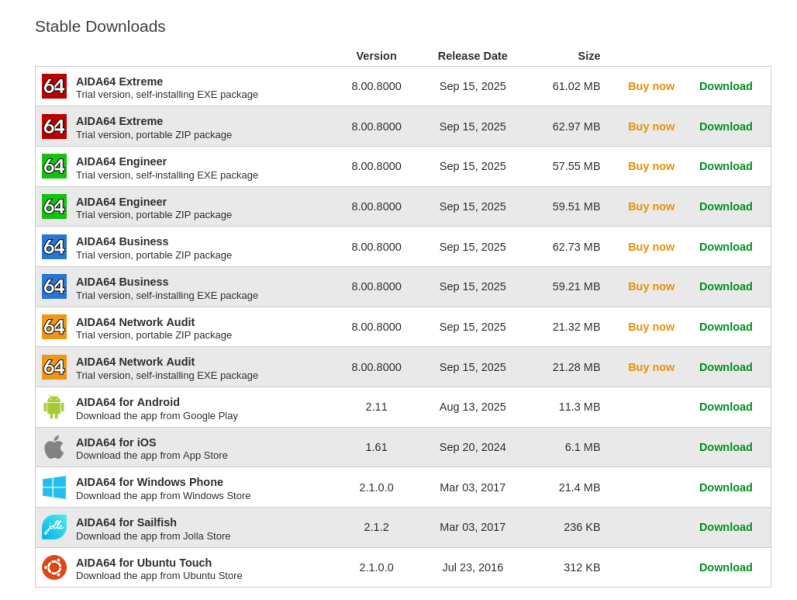This screenshot has height=600, width=797.
Task: Click the 61.02 MB size value
Action: coord(576,86)
